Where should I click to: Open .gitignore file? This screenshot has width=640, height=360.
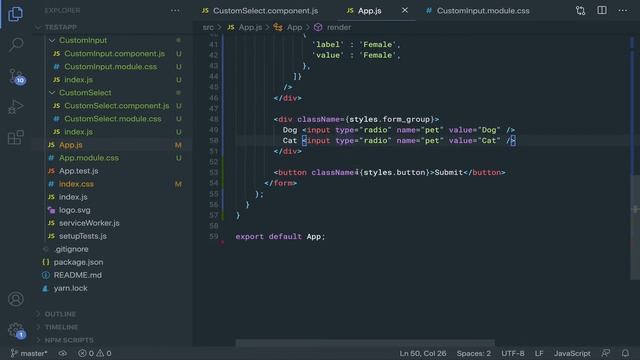(71, 249)
